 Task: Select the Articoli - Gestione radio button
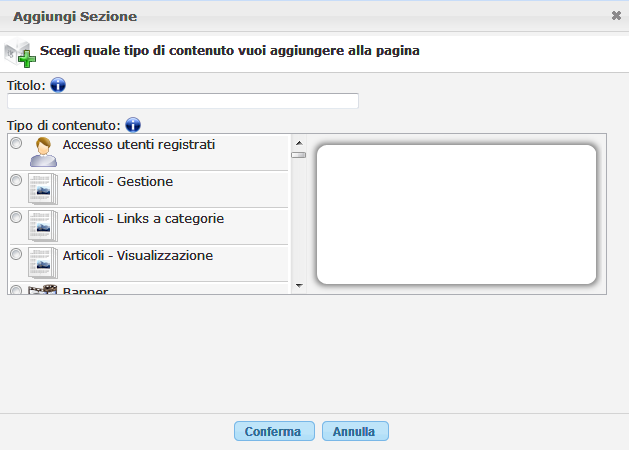pyautogui.click(x=16, y=181)
